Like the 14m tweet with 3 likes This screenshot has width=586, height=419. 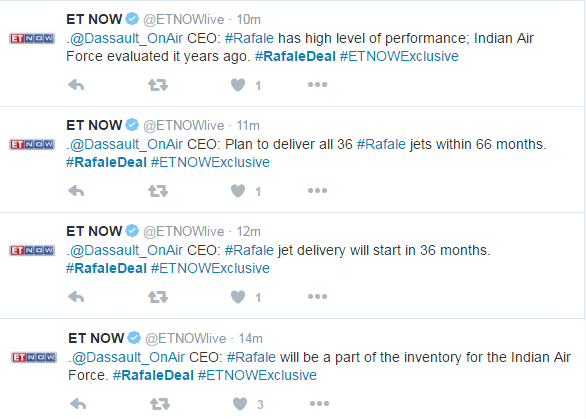(240, 404)
